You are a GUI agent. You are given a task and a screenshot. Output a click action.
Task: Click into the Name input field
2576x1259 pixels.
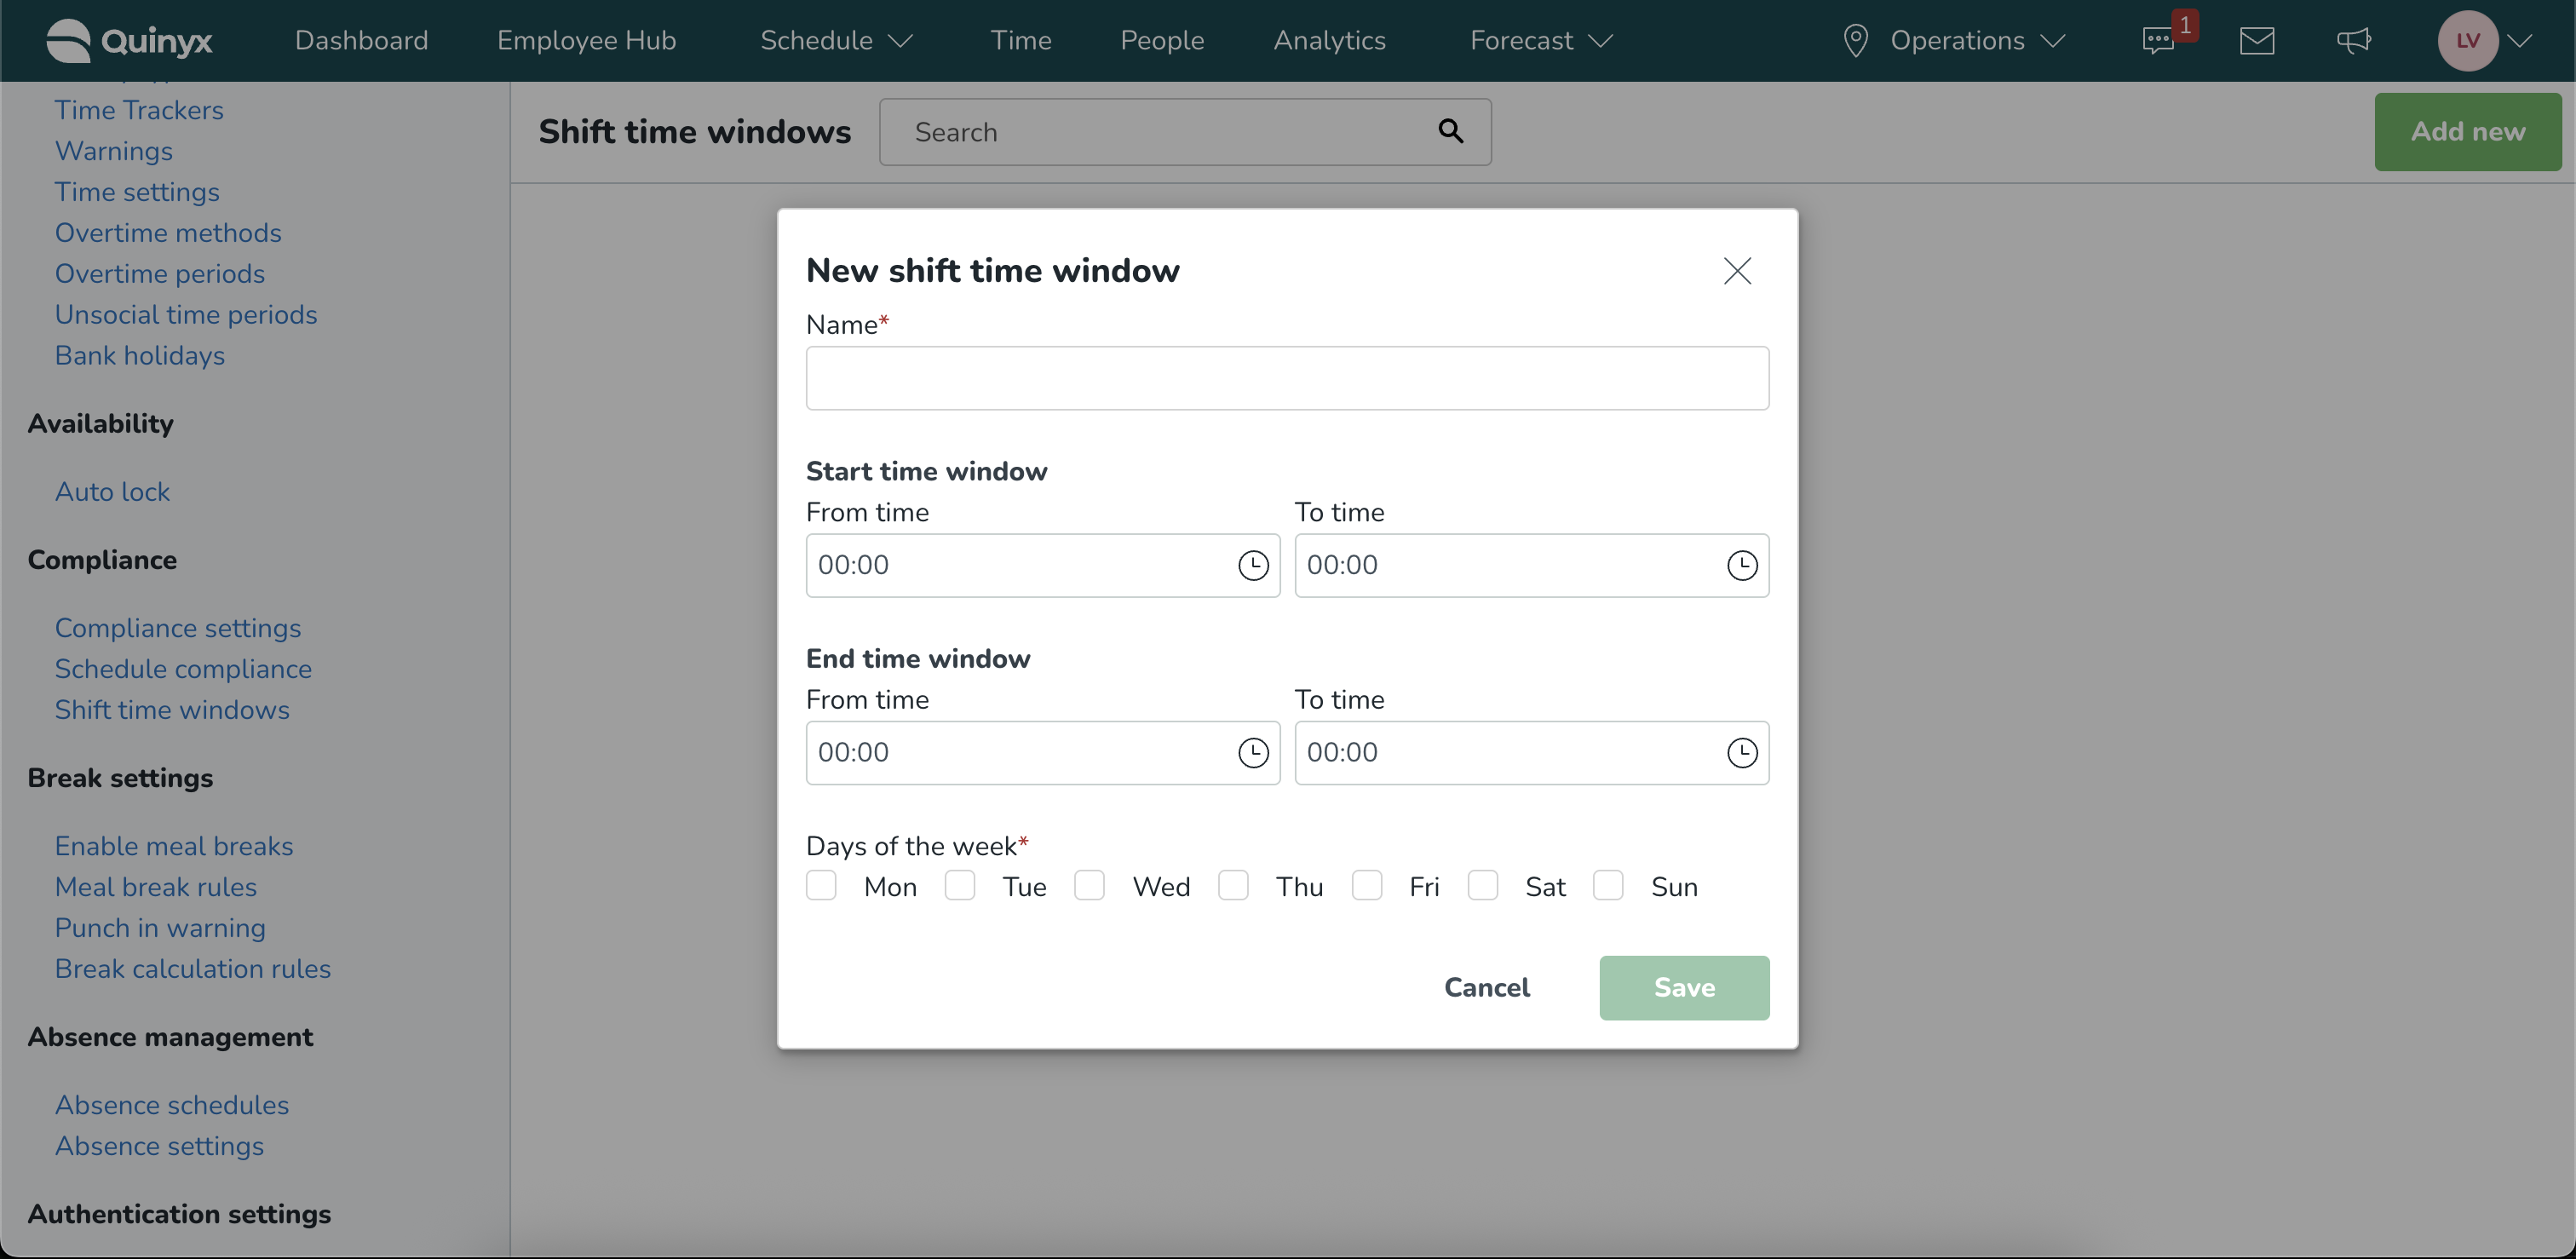1287,379
